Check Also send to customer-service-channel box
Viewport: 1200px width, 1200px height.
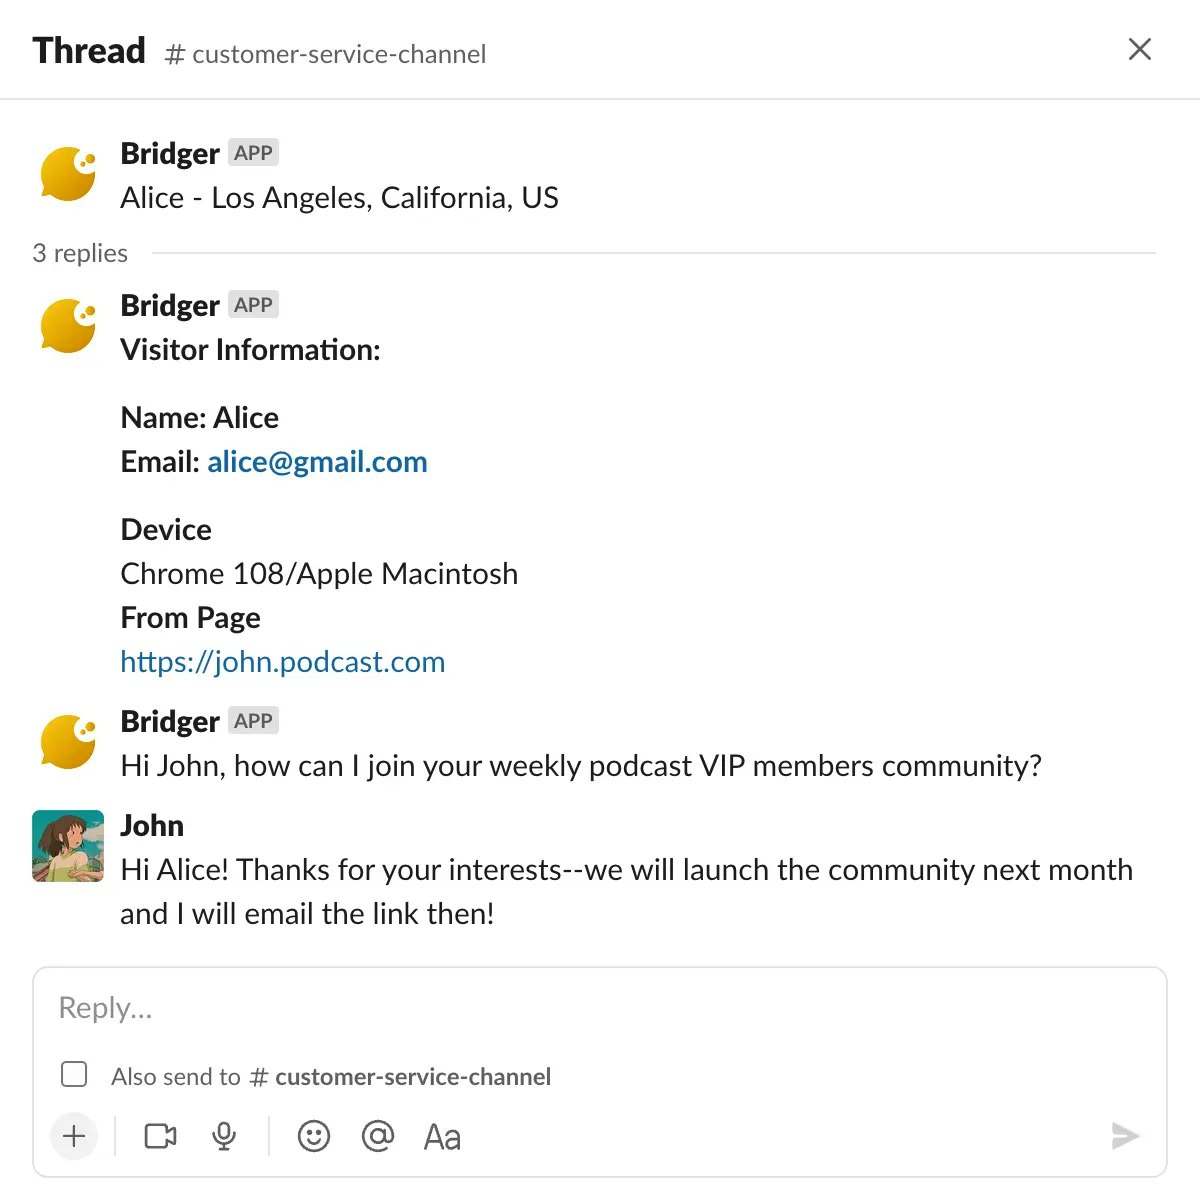click(74, 1074)
